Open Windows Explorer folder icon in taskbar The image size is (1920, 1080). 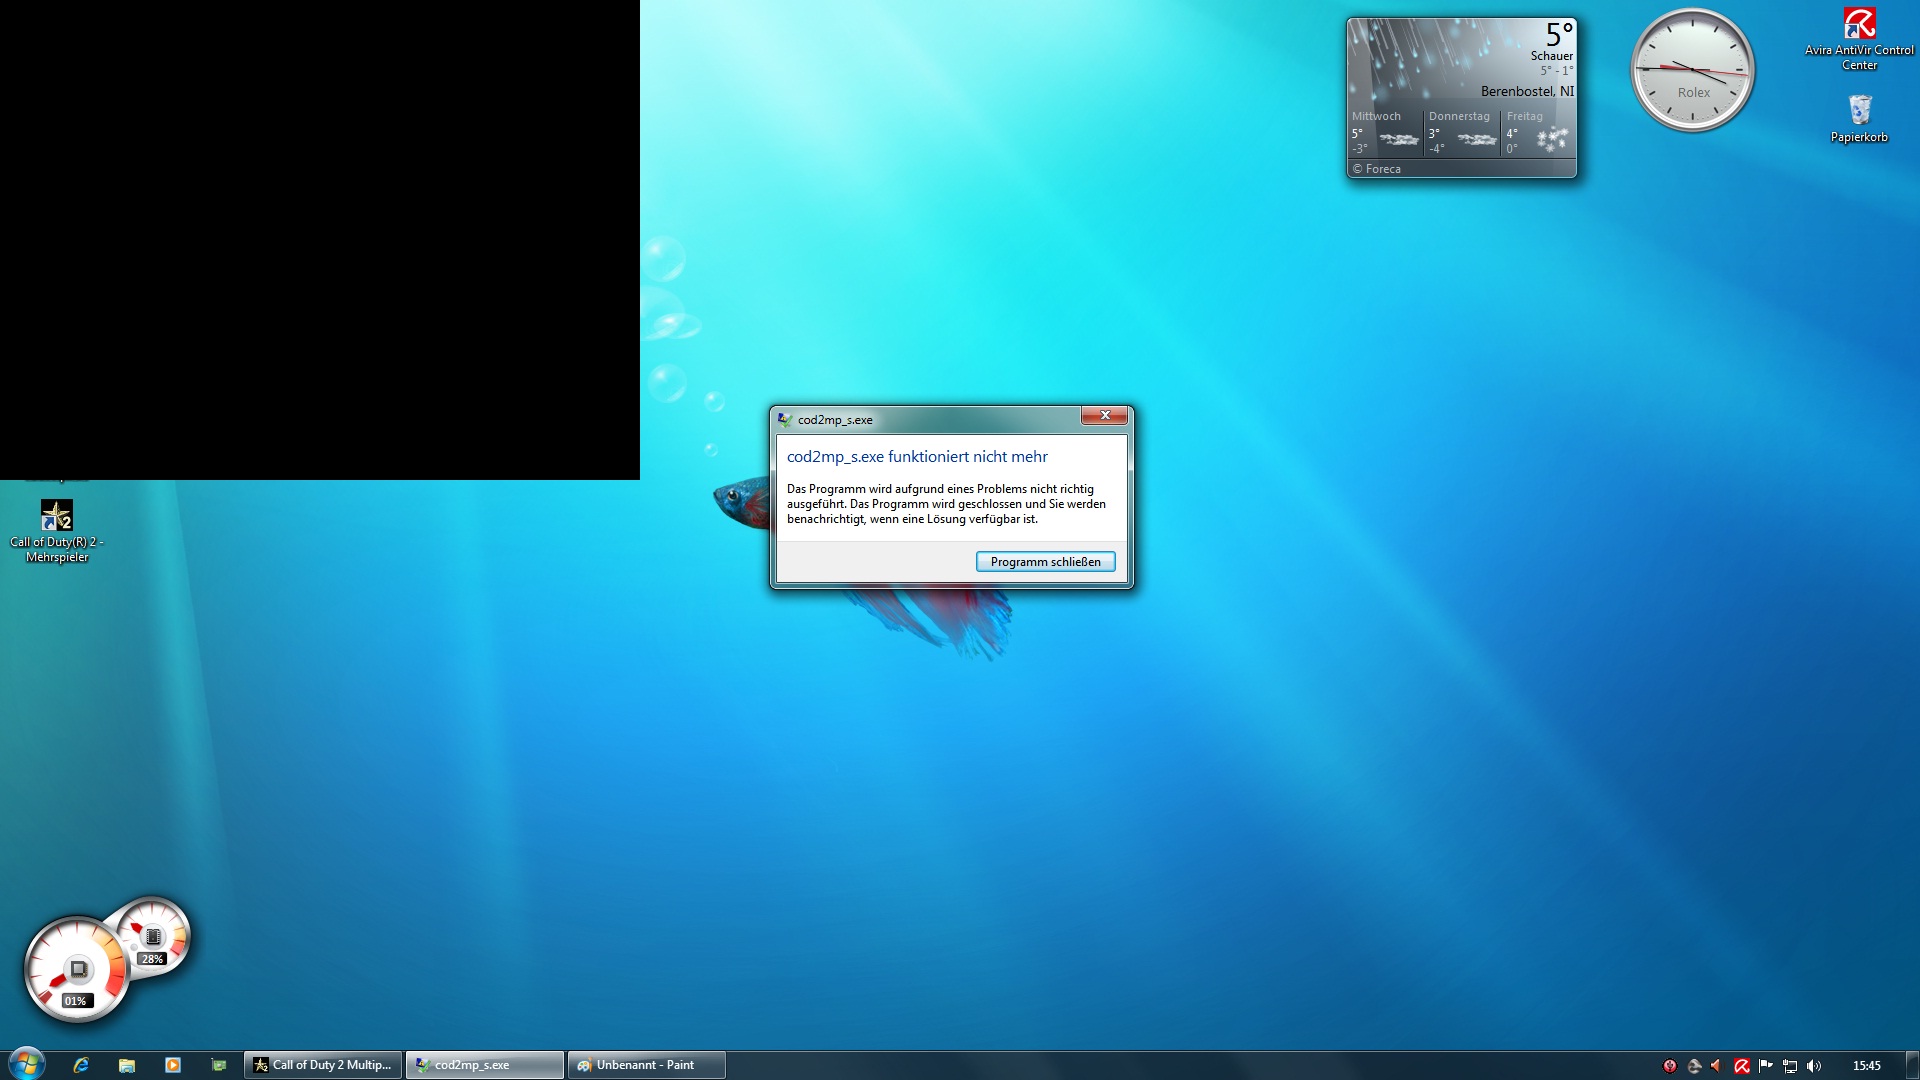(x=127, y=1065)
